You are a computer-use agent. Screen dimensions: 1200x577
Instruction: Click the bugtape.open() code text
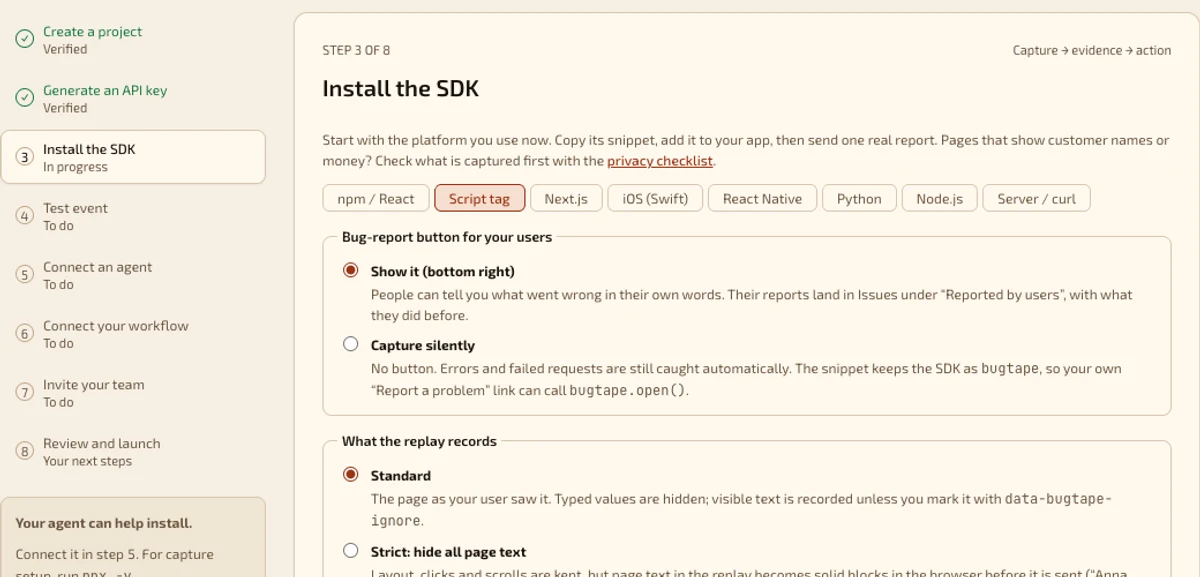pyautogui.click(x=628, y=390)
